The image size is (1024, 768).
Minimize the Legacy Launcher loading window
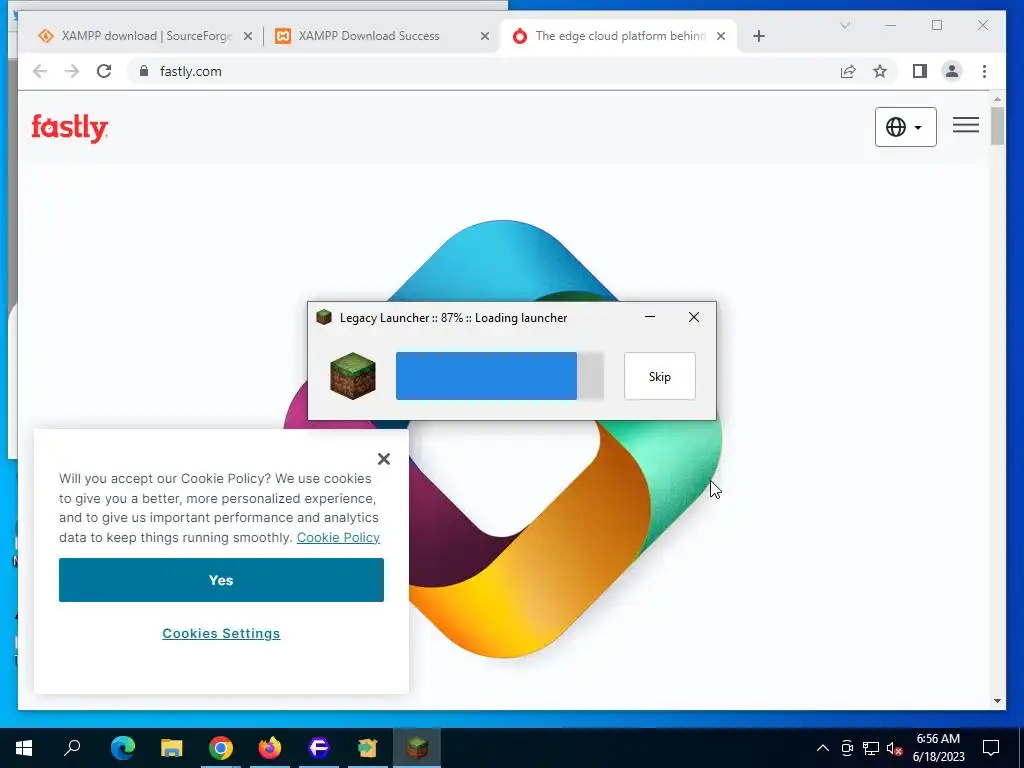tap(650, 317)
